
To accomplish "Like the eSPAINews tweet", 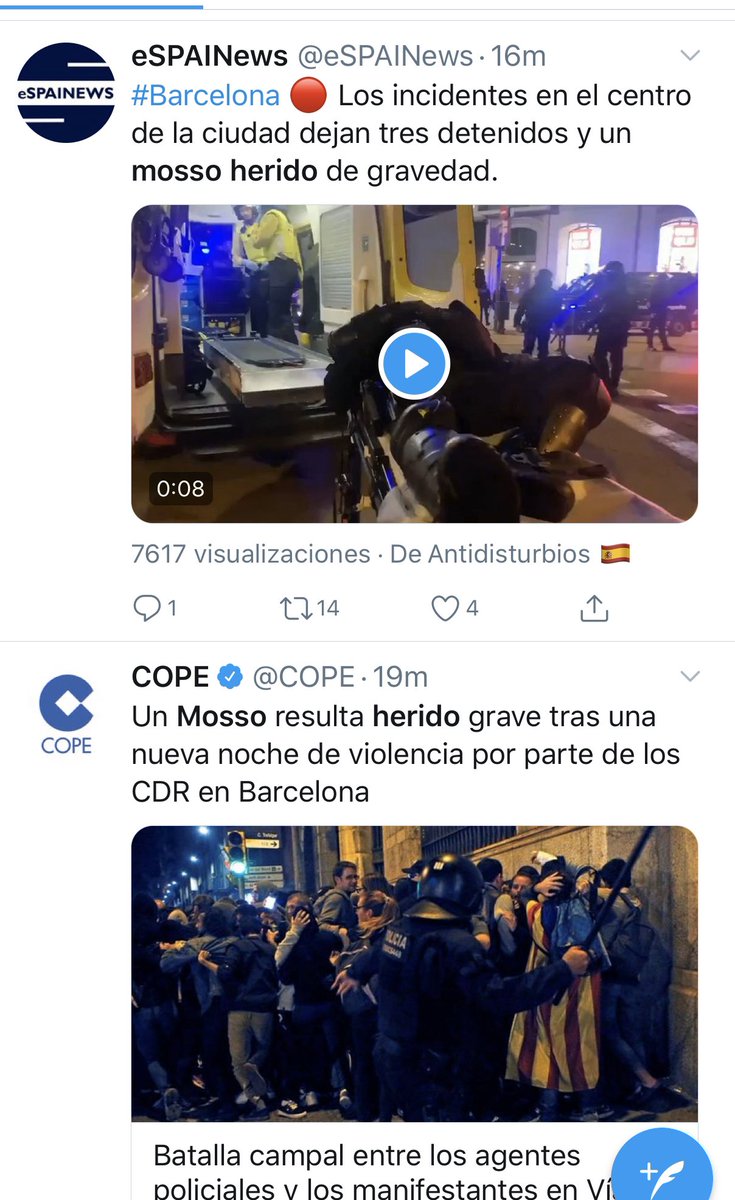I will (x=455, y=607).
